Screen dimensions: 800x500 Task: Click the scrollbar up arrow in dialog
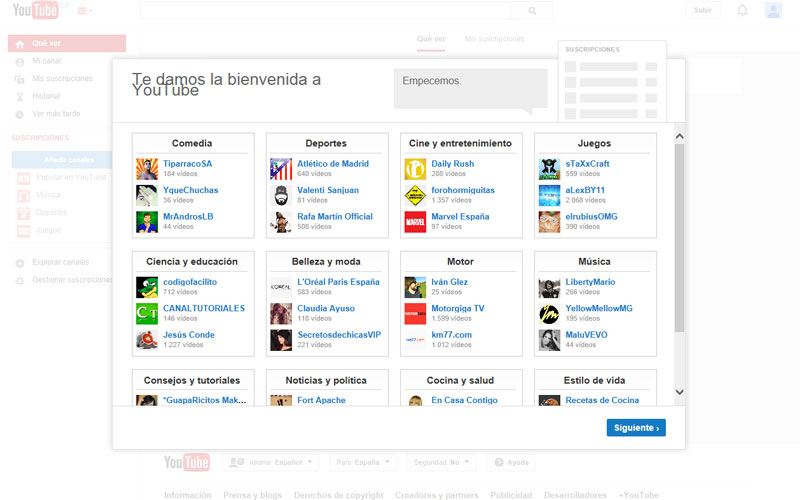click(x=680, y=137)
